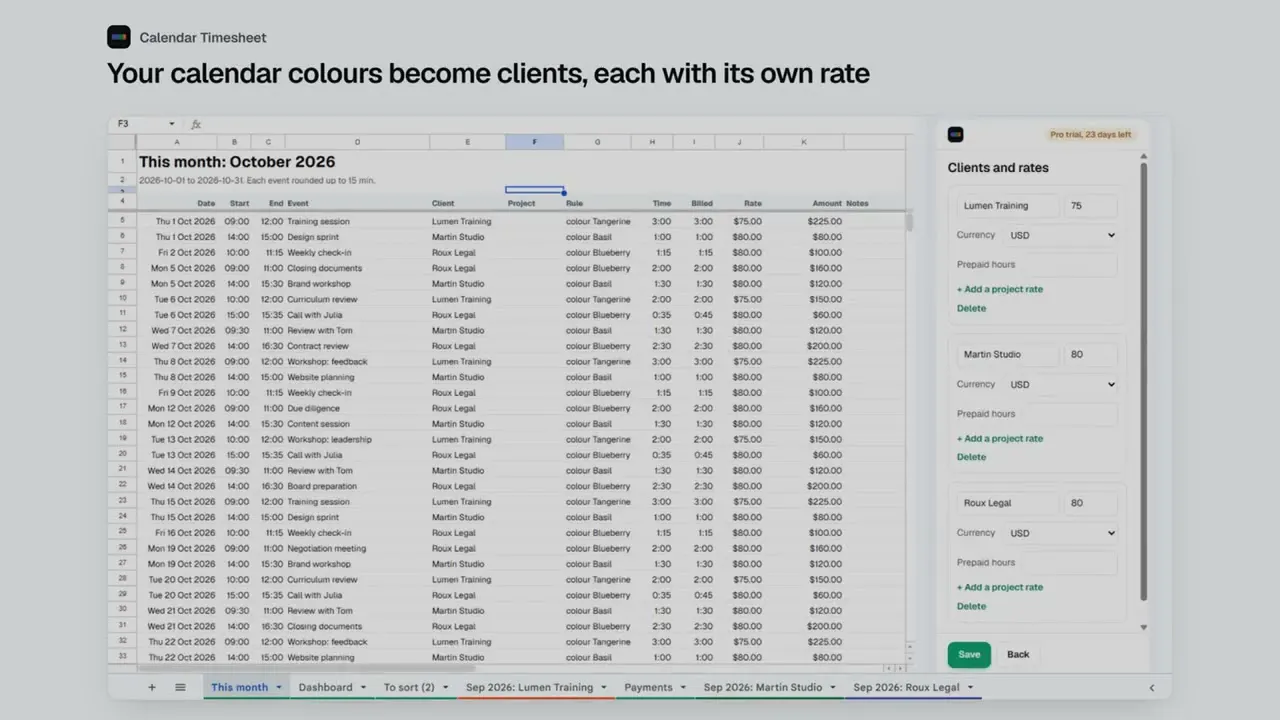Click the Calendar Timesheet logo in sidebar
Screen dimensions: 1280x720
click(955, 134)
